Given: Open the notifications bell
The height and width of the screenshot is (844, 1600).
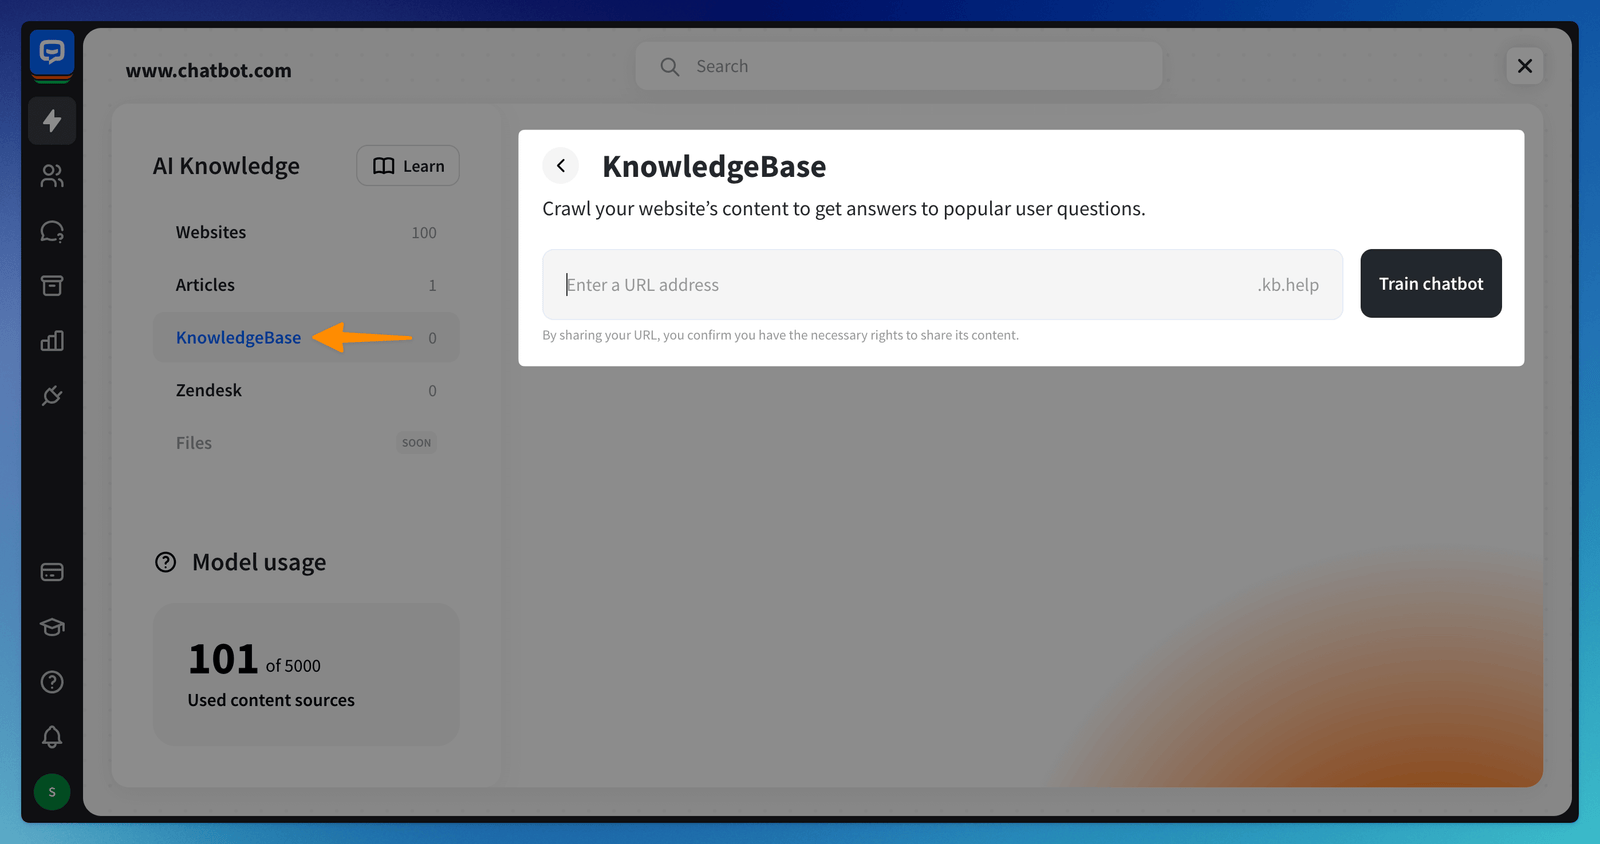Looking at the screenshot, I should pyautogui.click(x=52, y=737).
